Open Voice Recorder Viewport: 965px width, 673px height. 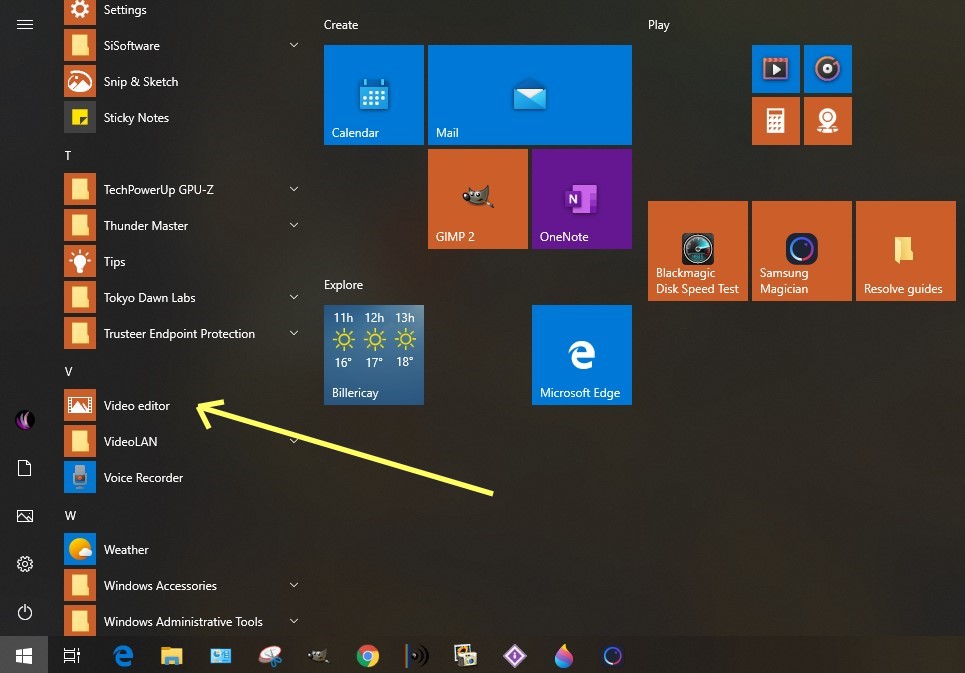(182, 477)
